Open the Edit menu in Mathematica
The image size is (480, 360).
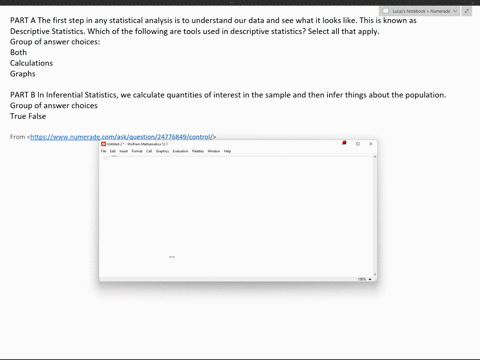tap(113, 151)
